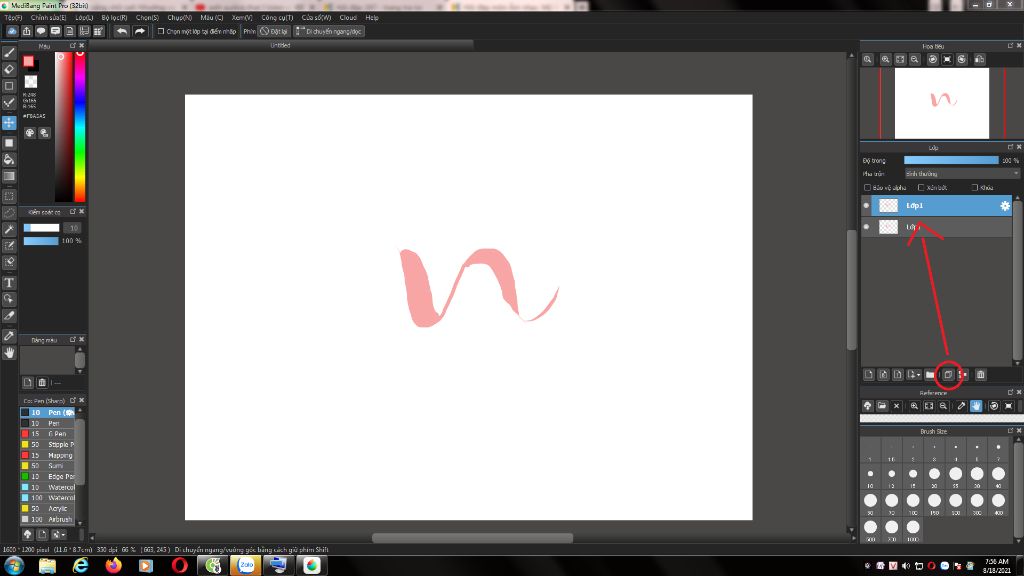Select the 'Untitled' canvas tab
This screenshot has height=576, width=1024.
280,45
